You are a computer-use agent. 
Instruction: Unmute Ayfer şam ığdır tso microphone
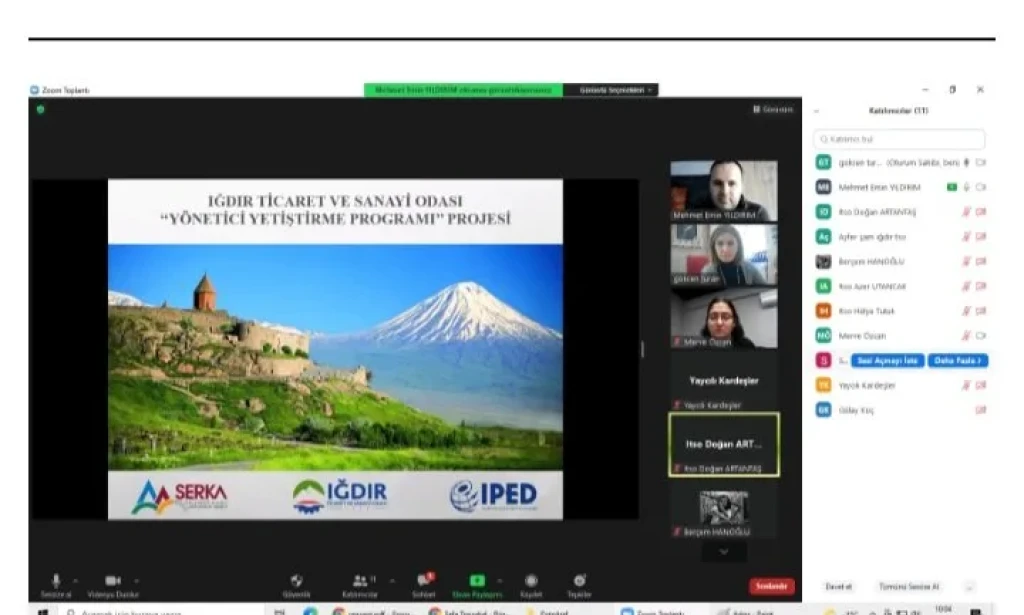tap(967, 237)
